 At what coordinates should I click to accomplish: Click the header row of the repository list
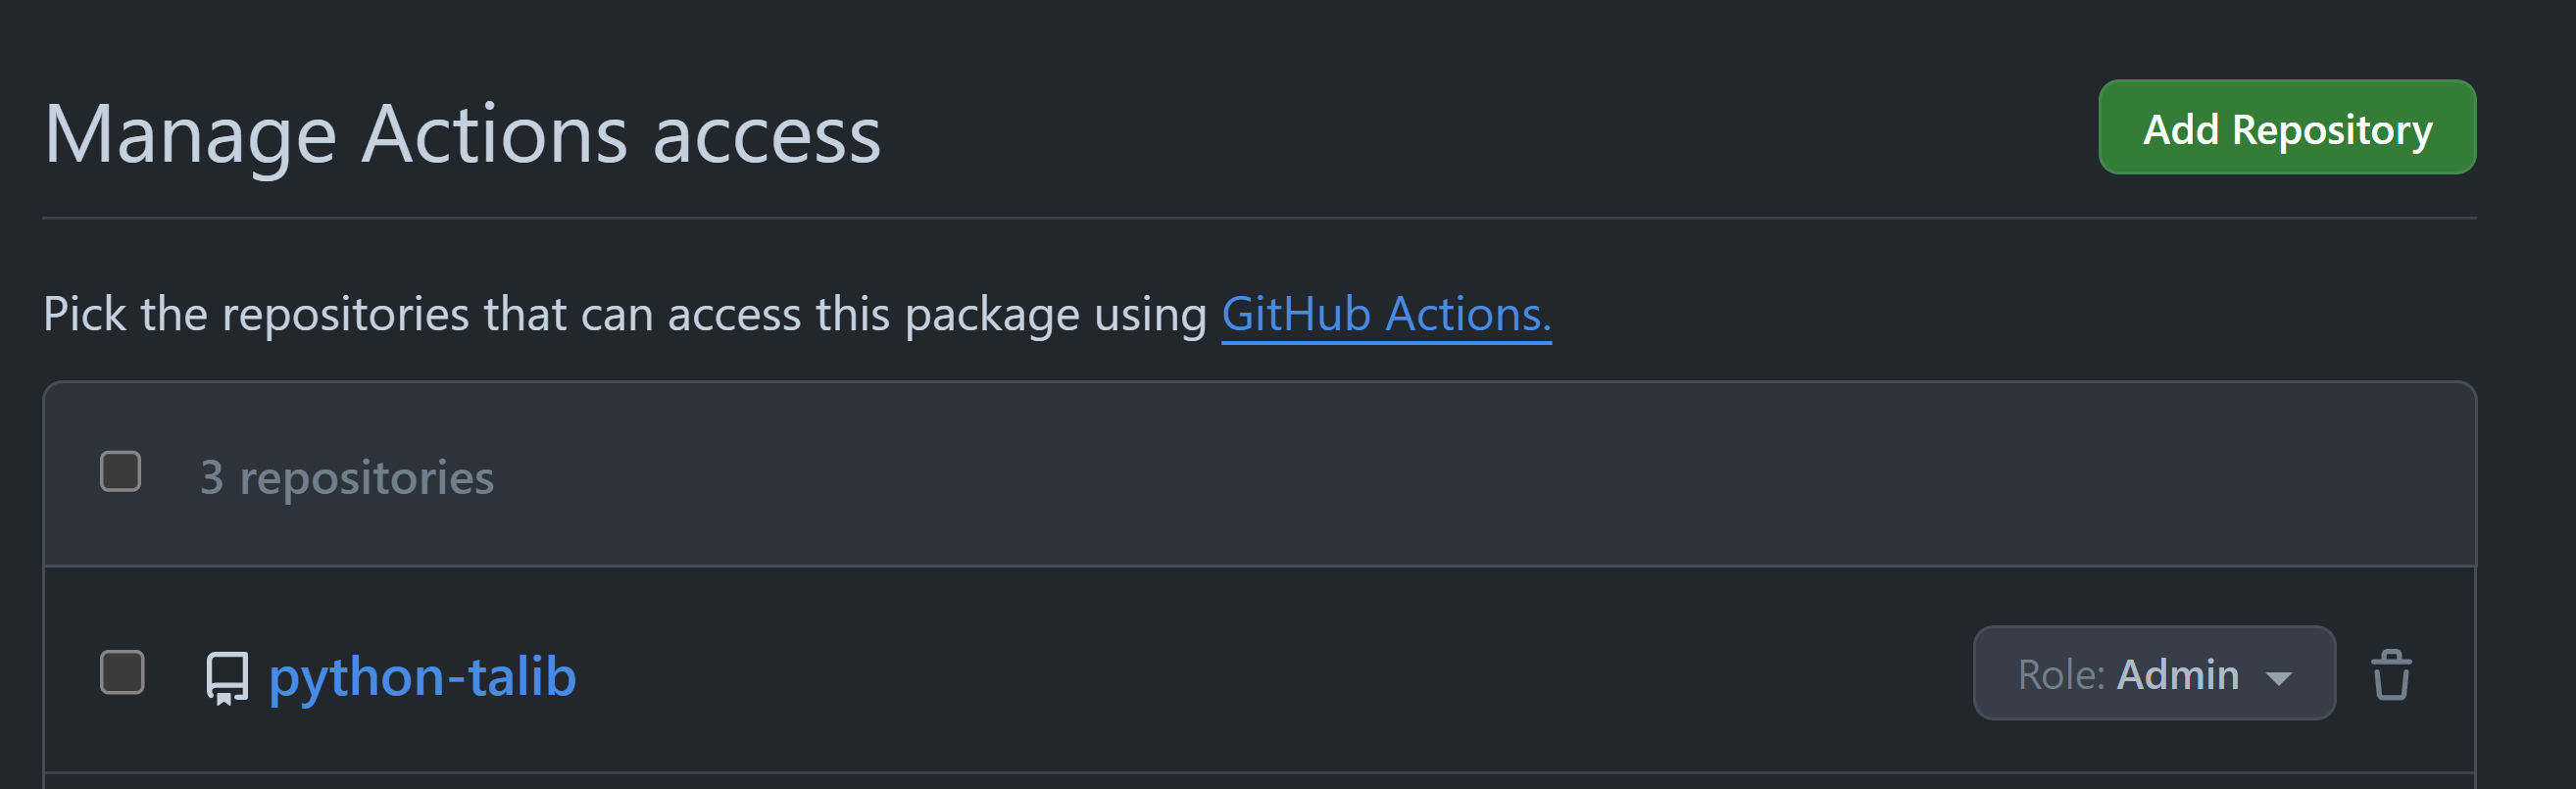(1259, 474)
